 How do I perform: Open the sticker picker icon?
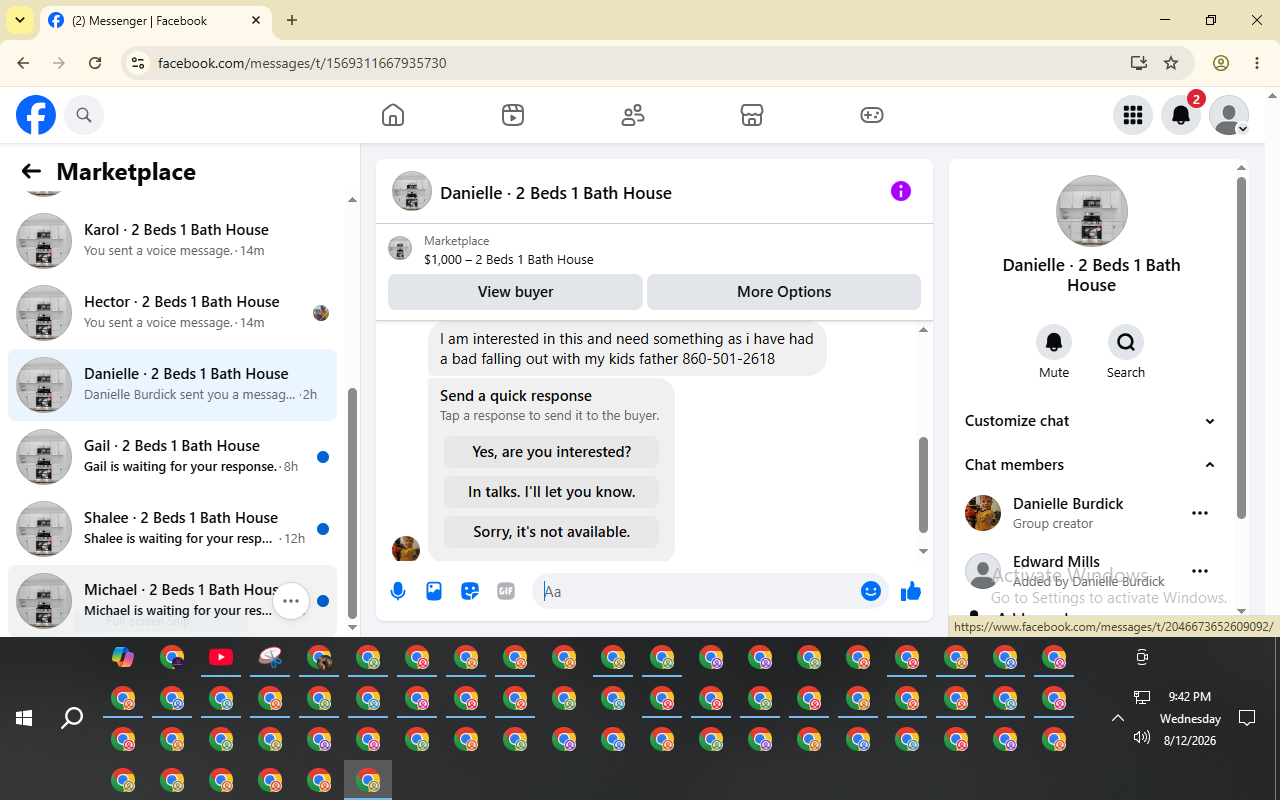tap(470, 591)
